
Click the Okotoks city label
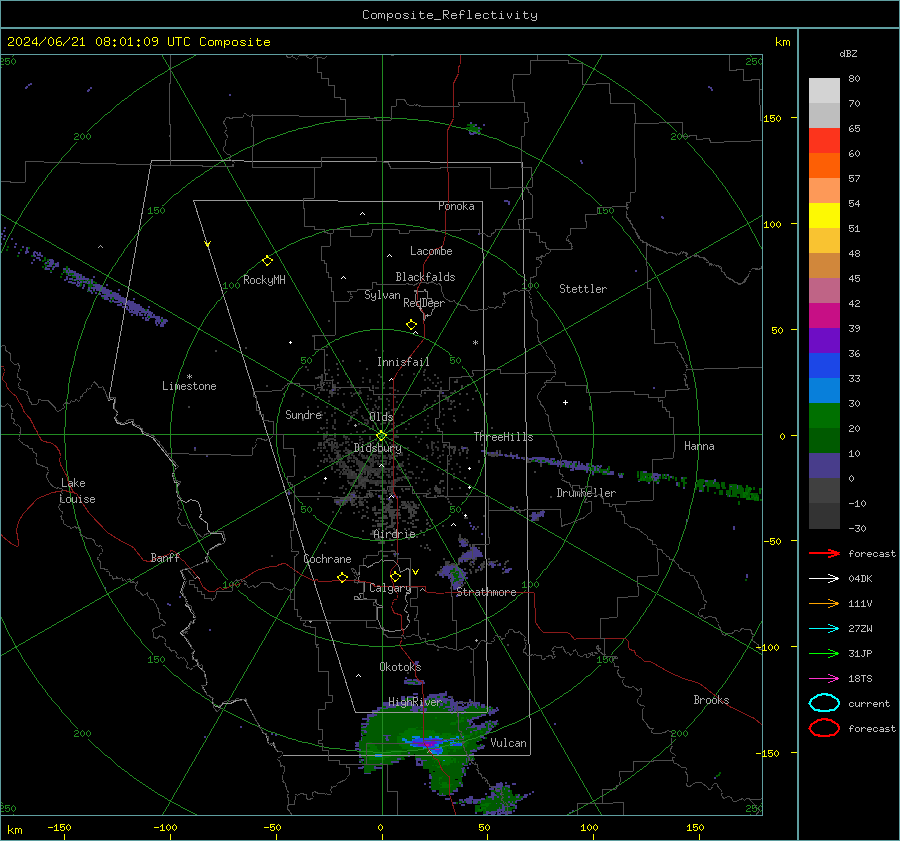click(400, 667)
